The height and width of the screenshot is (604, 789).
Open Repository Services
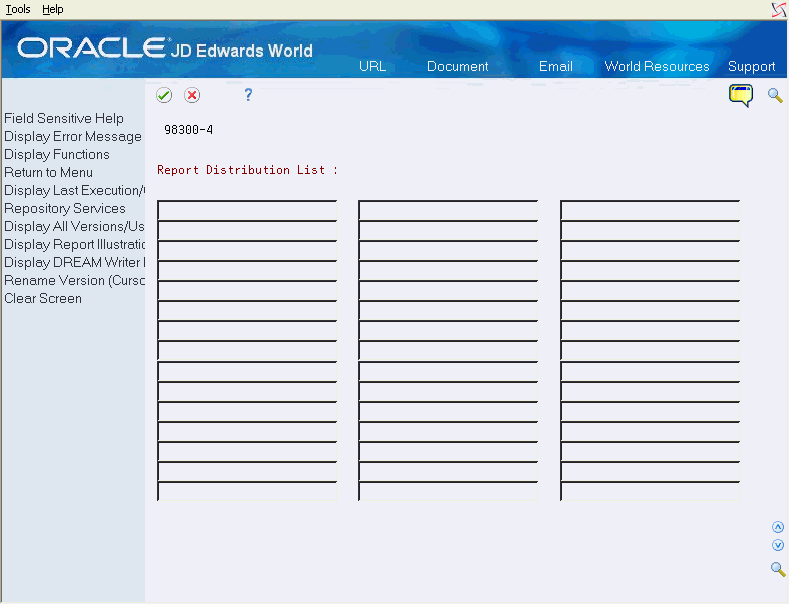click(x=65, y=208)
